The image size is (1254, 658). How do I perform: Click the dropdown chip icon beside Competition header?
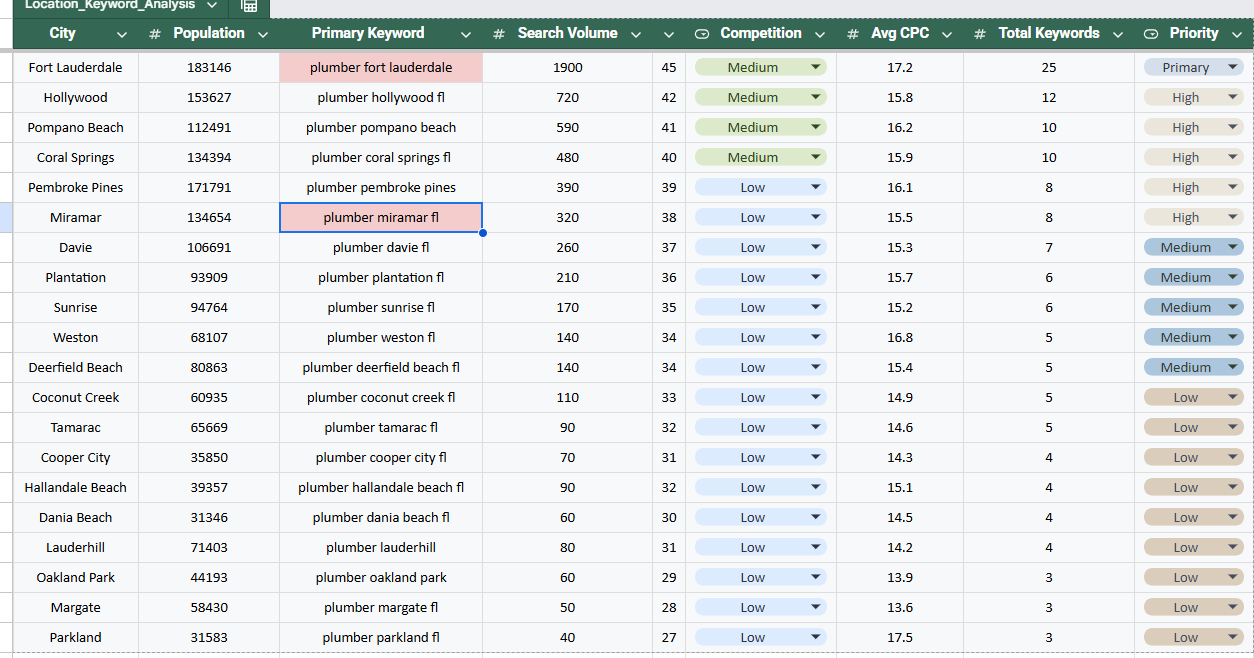(702, 34)
